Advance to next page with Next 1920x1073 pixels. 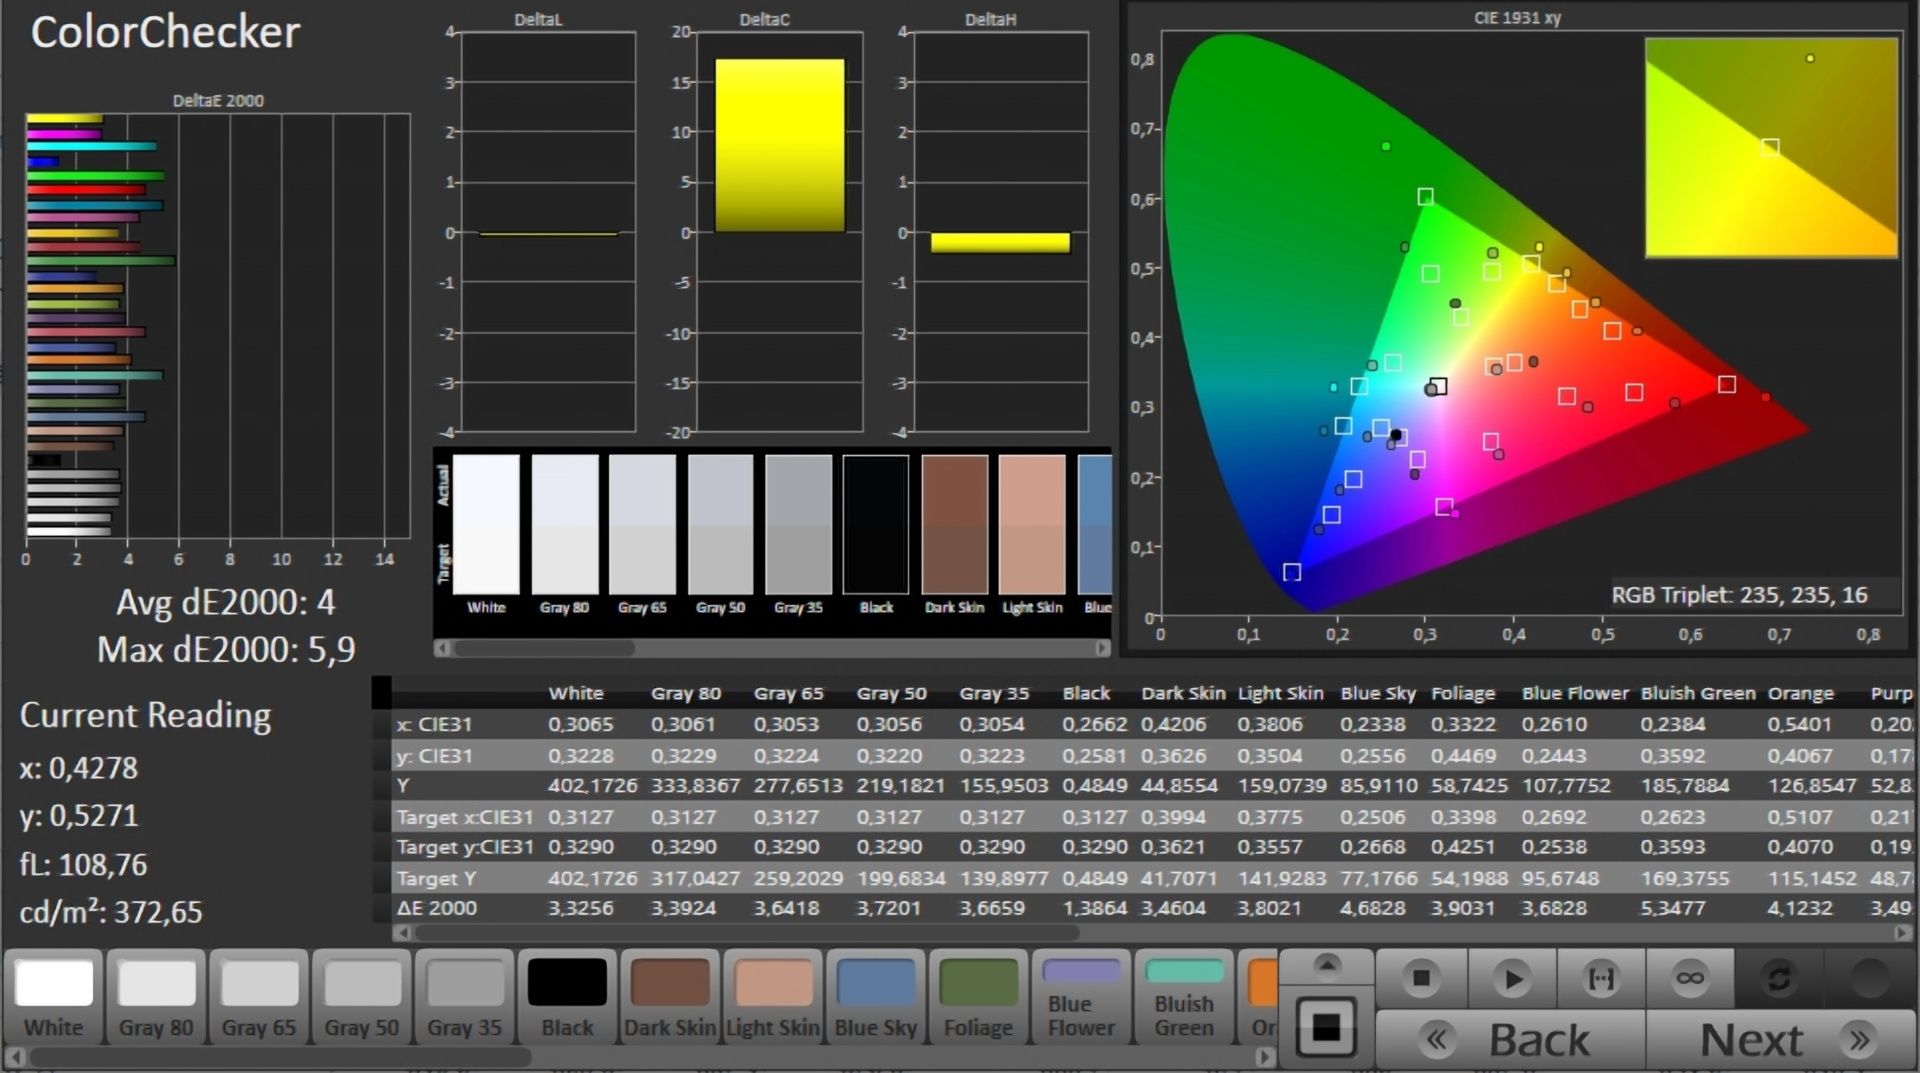pyautogui.click(x=1780, y=1040)
